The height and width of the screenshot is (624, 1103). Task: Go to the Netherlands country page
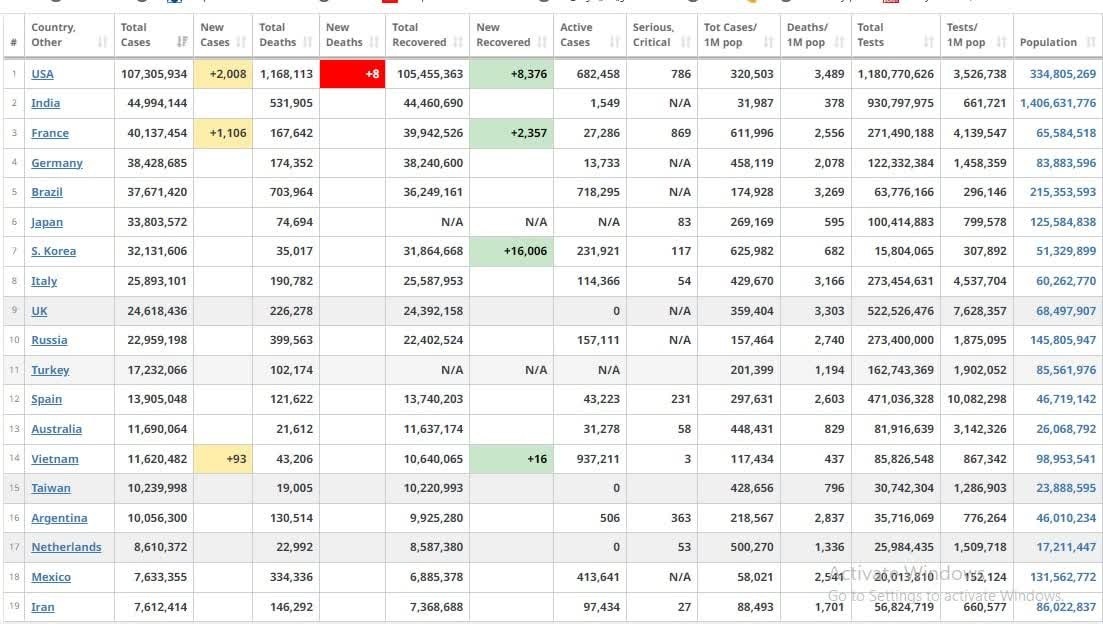click(x=66, y=547)
